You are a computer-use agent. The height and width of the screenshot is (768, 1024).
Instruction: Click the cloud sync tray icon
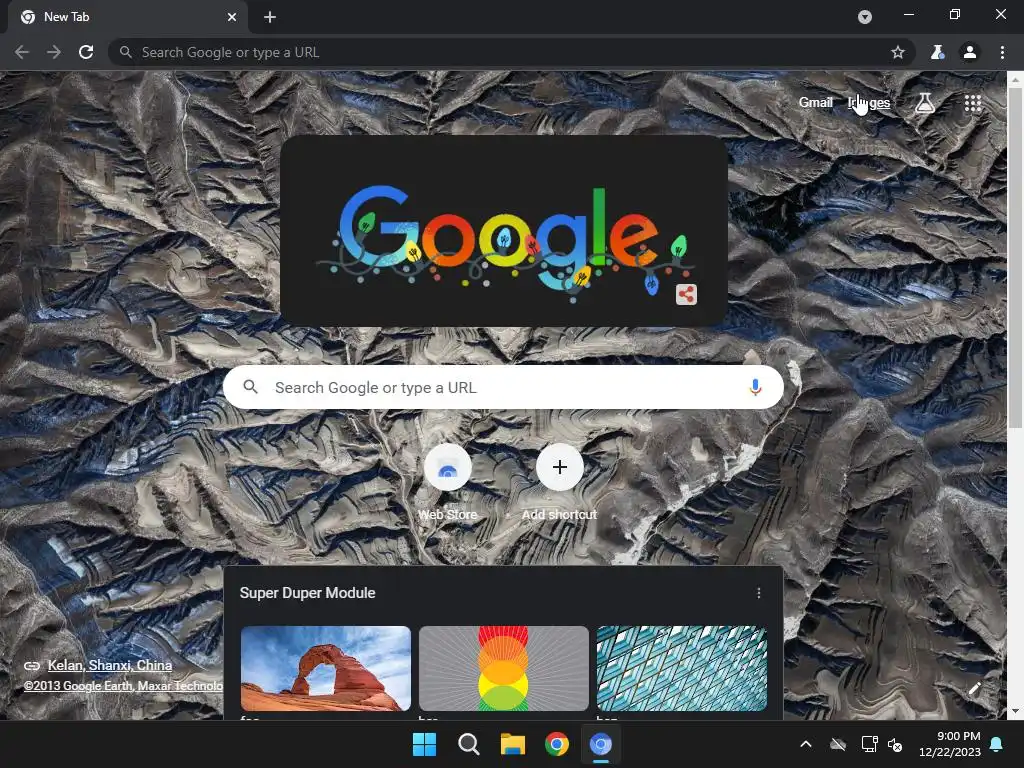838,744
